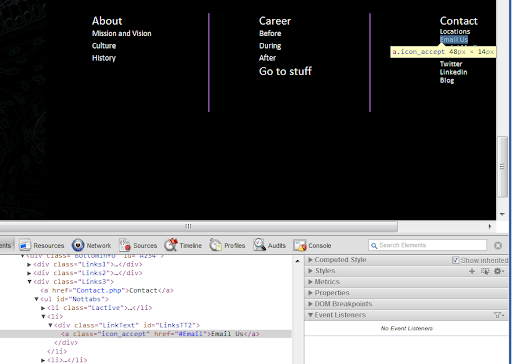Open the Timeline panel icon
This screenshot has height=364, width=512.
pos(171,245)
